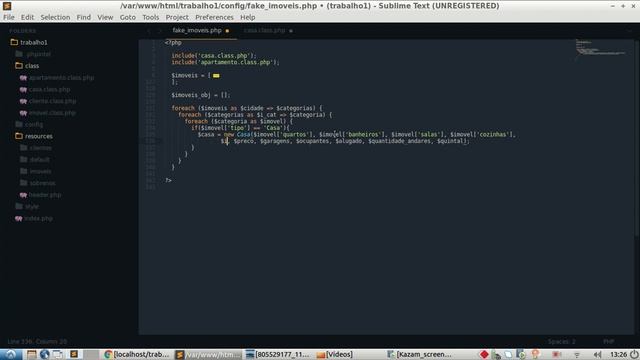Click unsaved dot on fake_imoveis.php tab
Image resolution: width=640 pixels, height=360 pixels.
227,31
